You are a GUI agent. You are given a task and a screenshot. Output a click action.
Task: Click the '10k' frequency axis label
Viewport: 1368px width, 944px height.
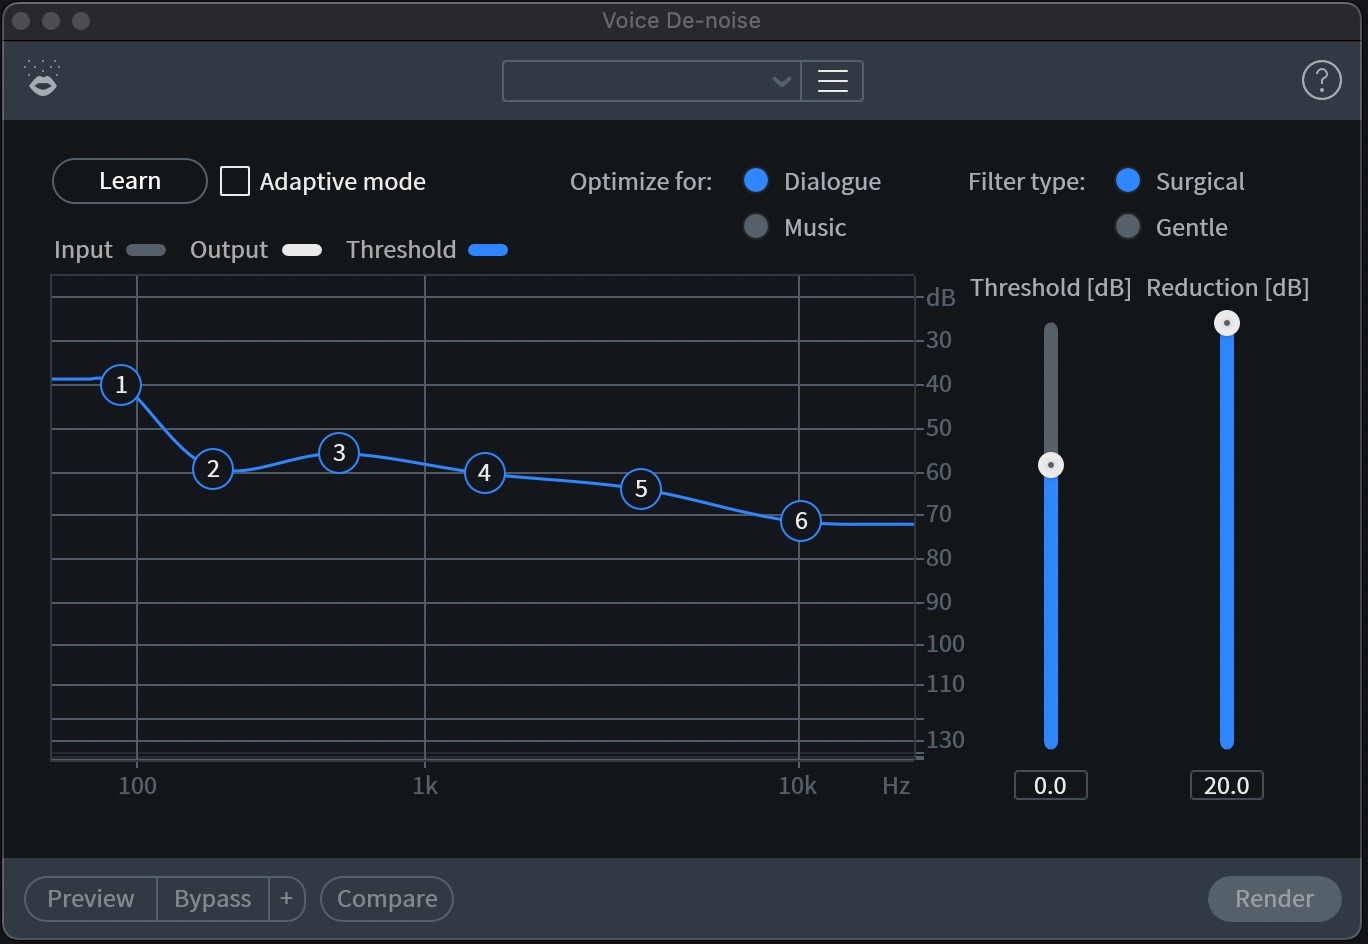click(x=797, y=786)
